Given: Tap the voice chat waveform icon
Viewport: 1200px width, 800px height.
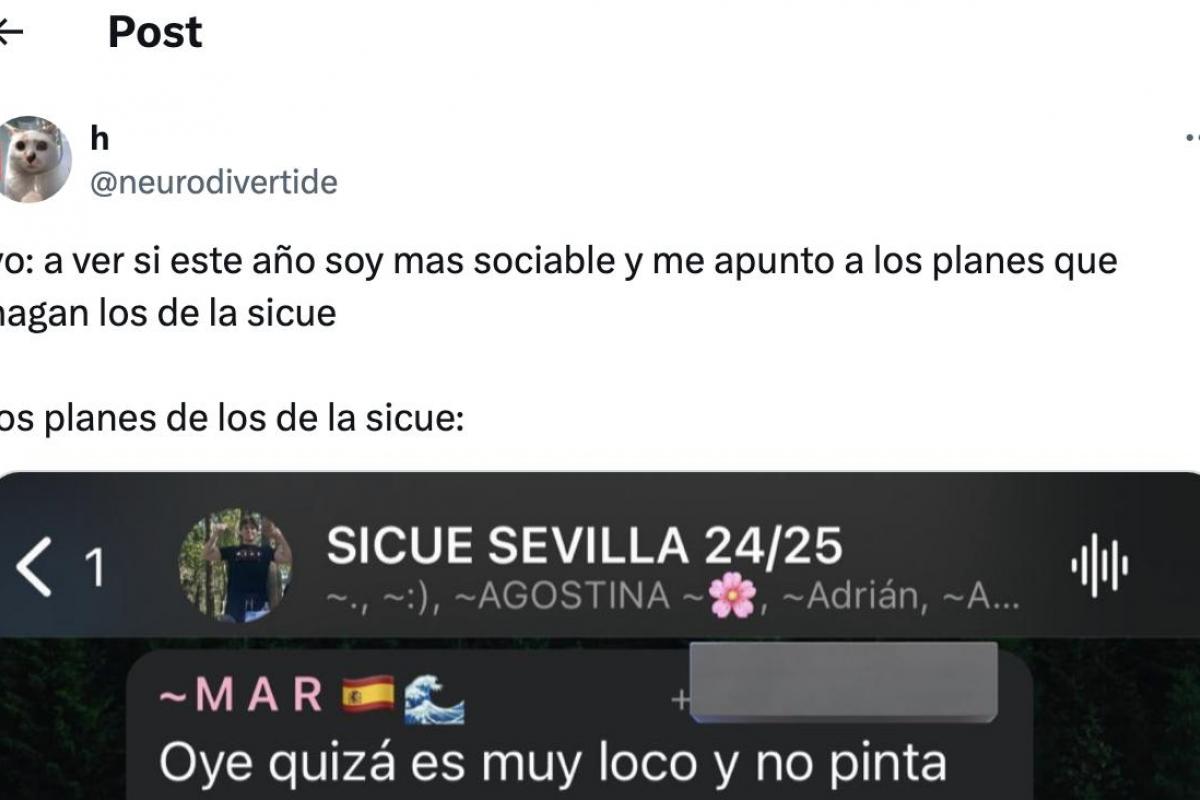Looking at the screenshot, I should [x=1099, y=566].
